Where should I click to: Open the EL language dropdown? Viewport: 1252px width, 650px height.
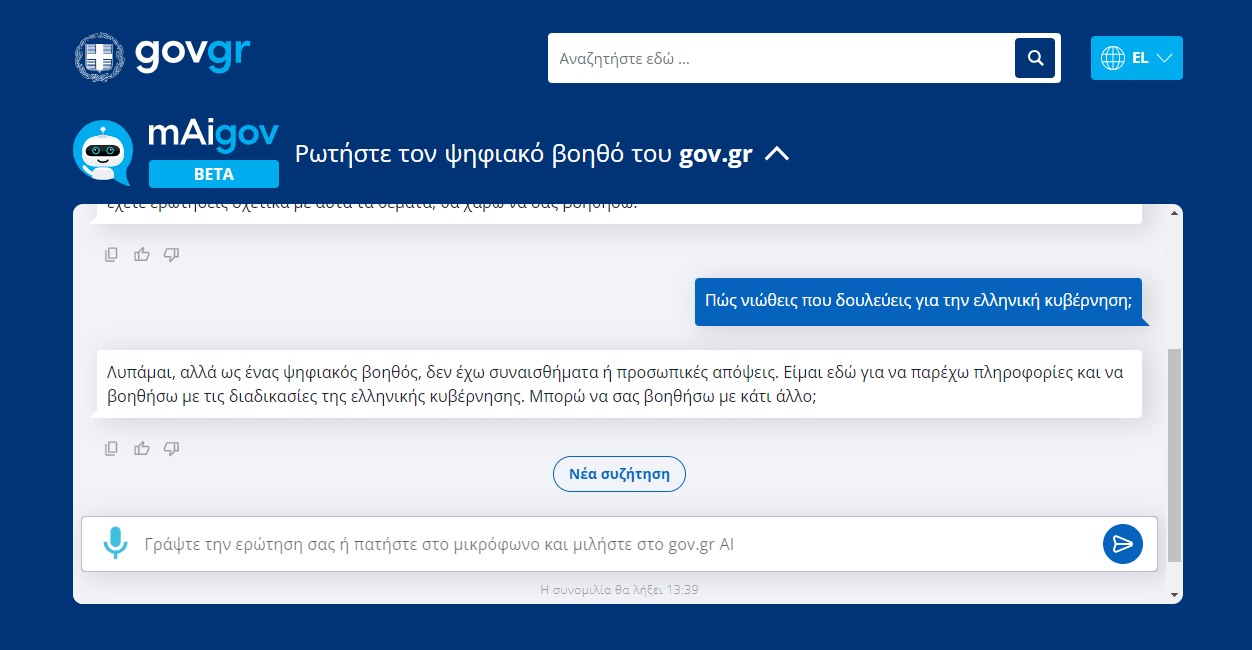[x=1137, y=58]
